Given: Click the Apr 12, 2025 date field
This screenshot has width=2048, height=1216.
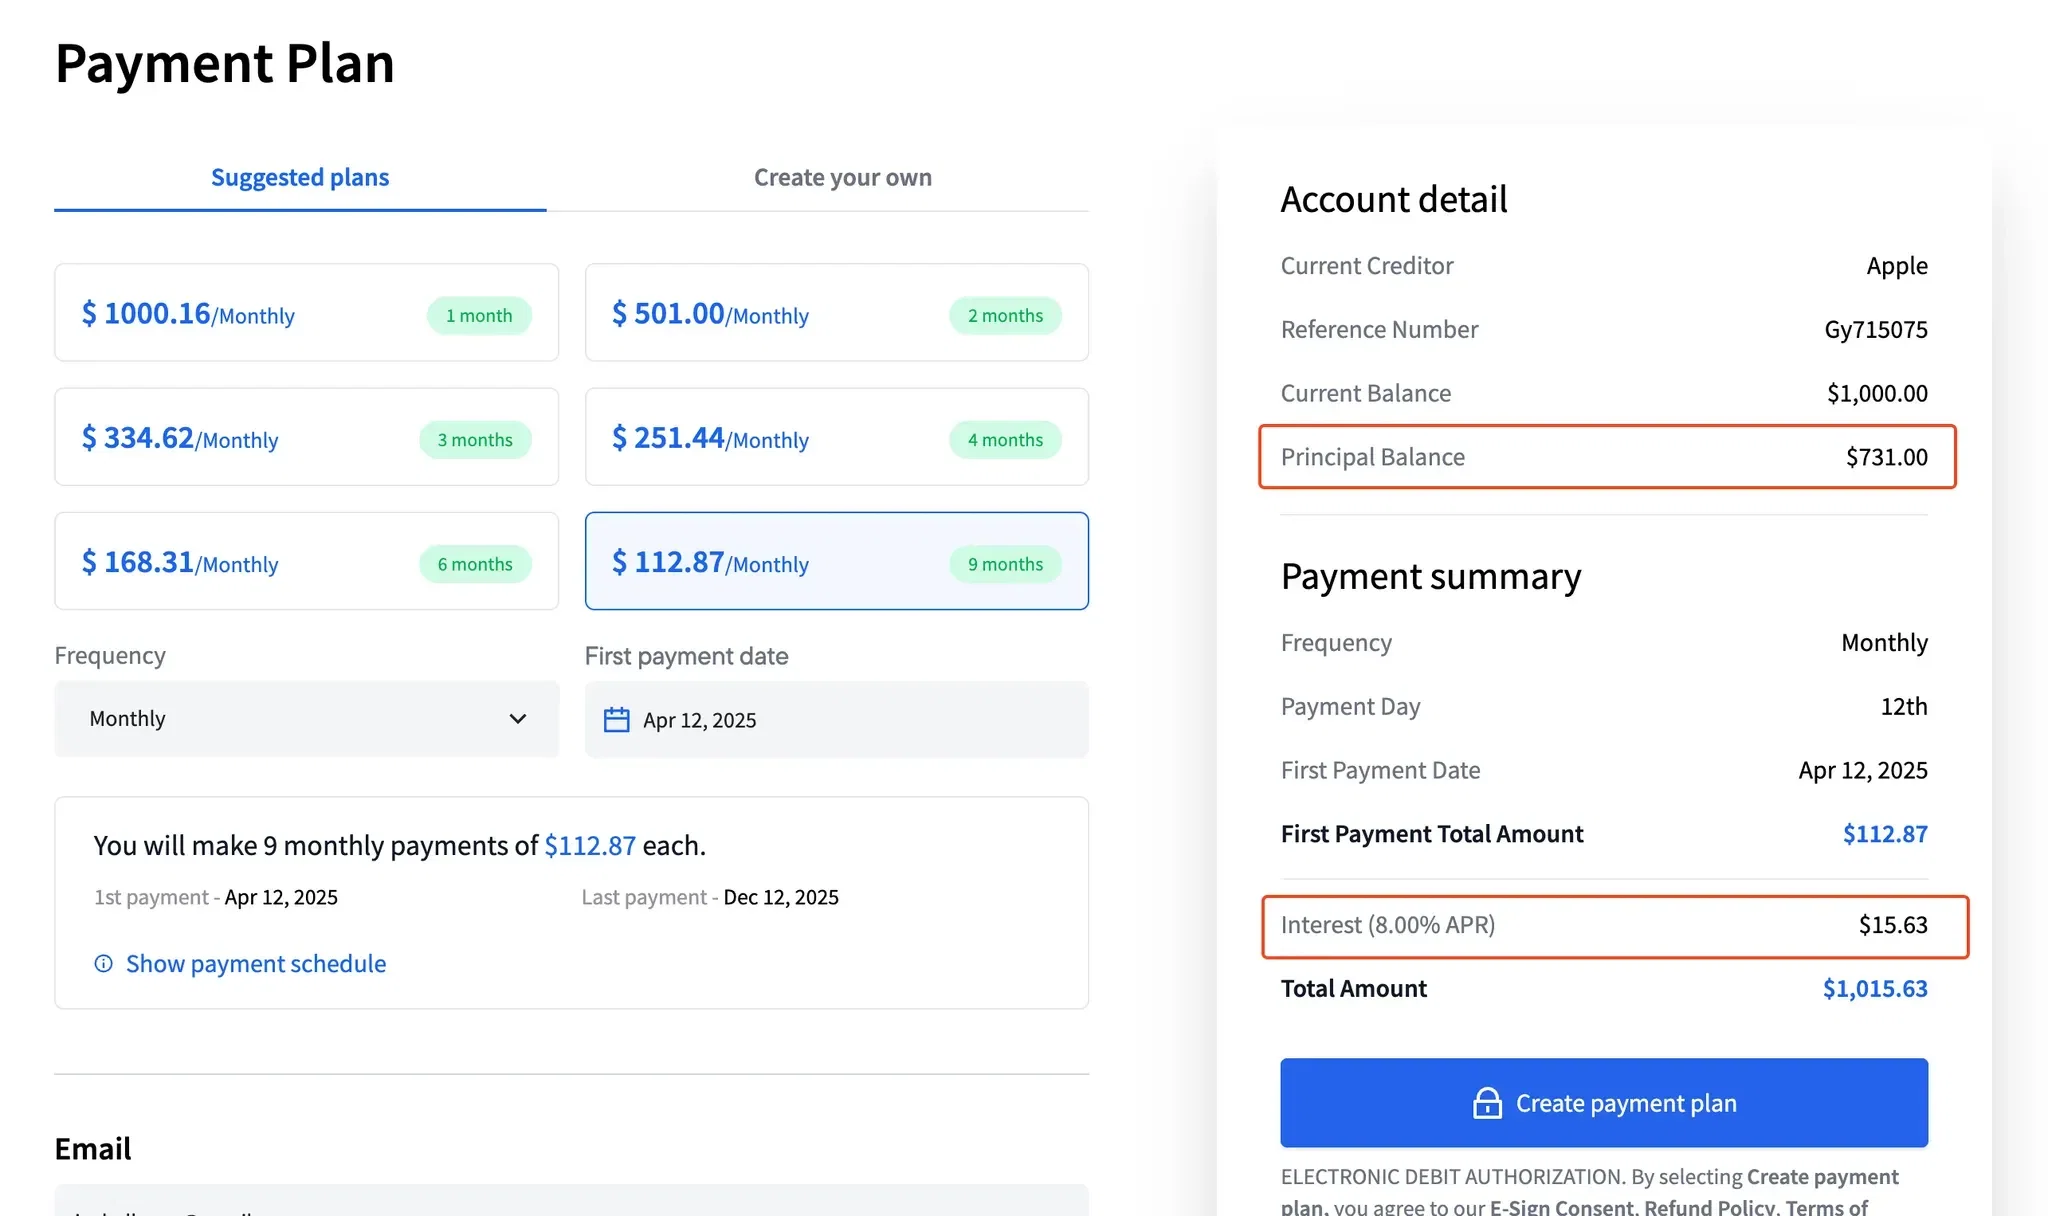Looking at the screenshot, I should click(x=837, y=720).
